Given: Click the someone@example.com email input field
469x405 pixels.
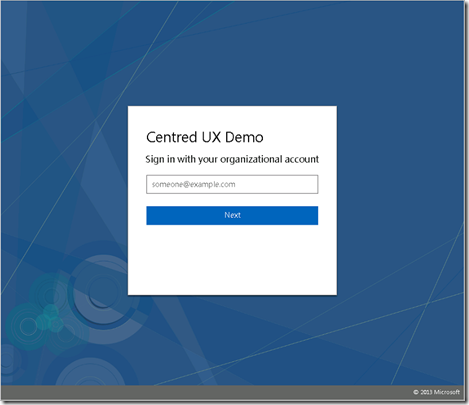Looking at the screenshot, I should [x=232, y=184].
